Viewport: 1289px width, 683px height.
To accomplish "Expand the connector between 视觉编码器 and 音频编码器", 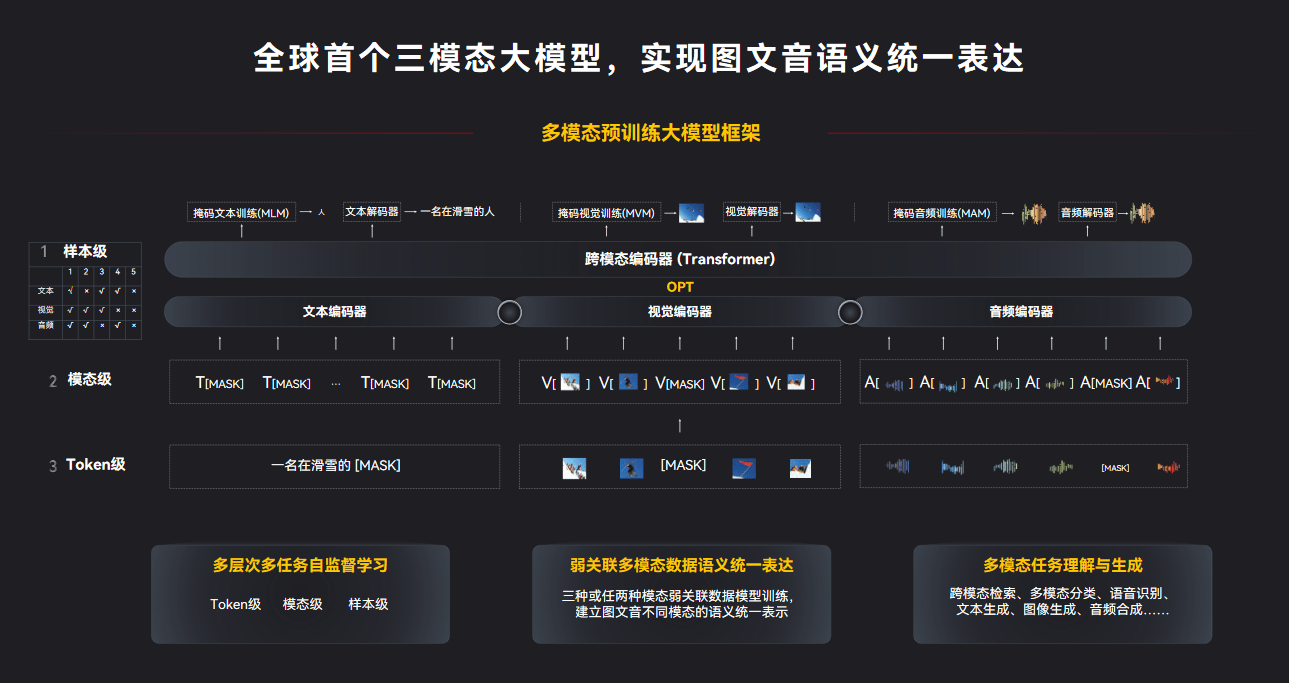I will (x=850, y=311).
